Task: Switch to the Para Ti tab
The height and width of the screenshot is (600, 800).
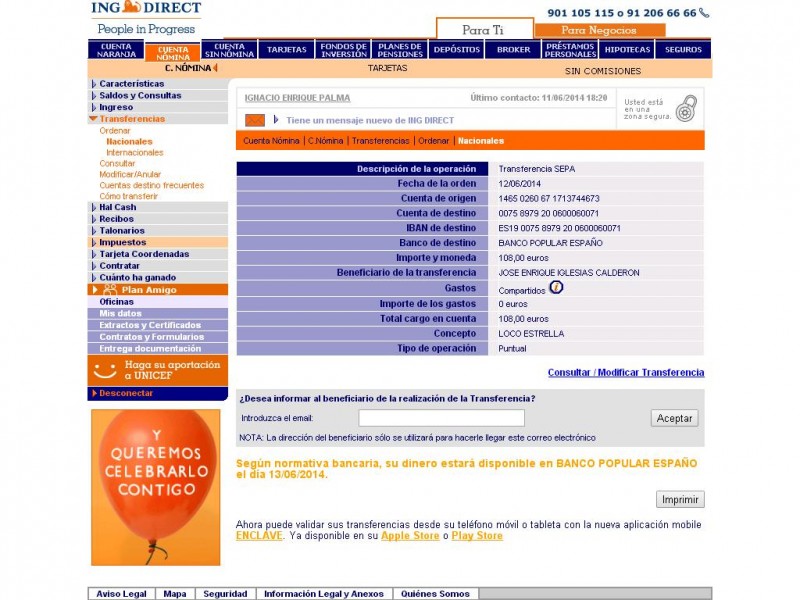Action: [484, 29]
